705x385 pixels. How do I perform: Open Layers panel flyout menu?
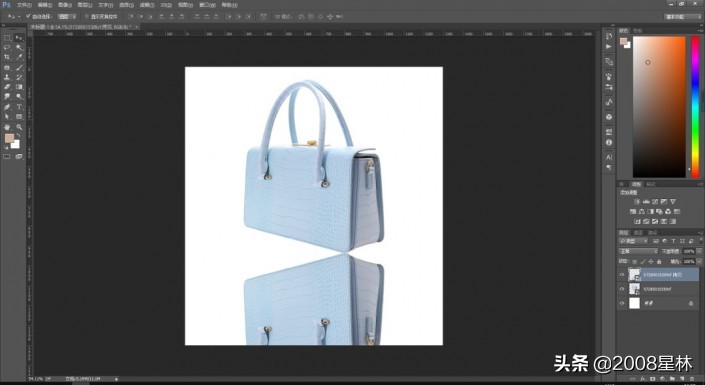coord(701,233)
